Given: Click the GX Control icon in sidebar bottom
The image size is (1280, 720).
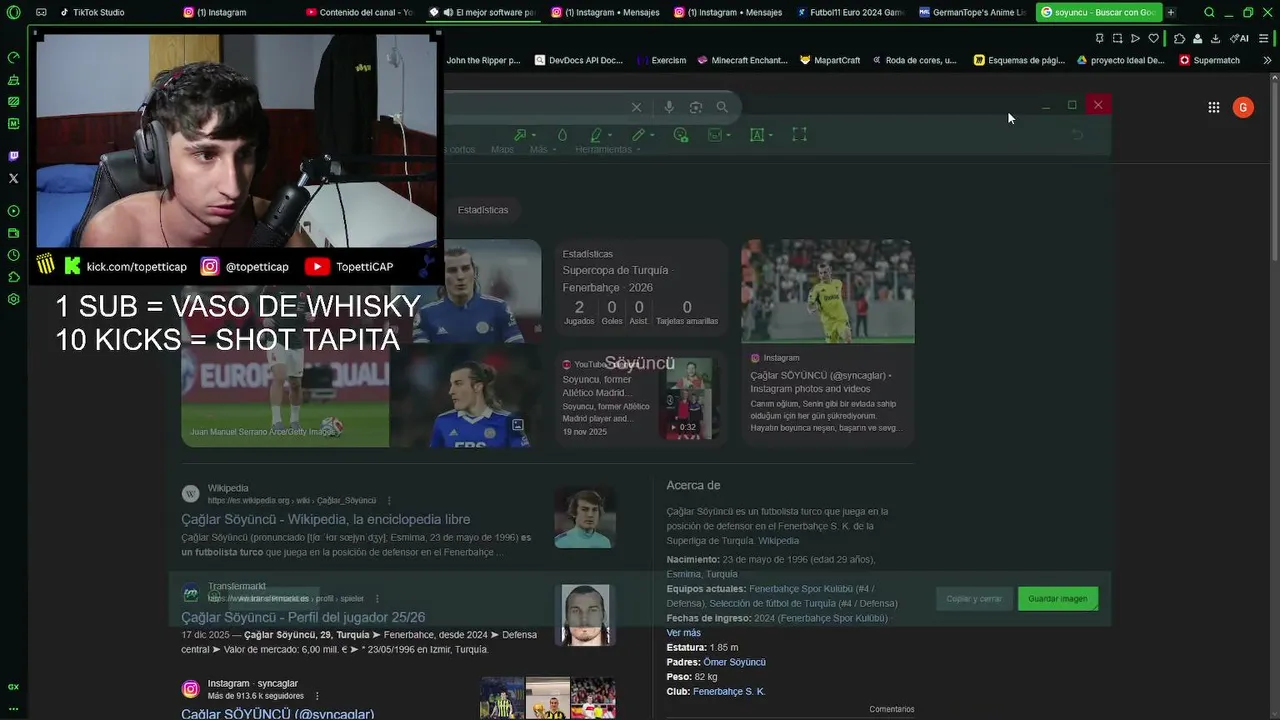Looking at the screenshot, I should point(13,687).
